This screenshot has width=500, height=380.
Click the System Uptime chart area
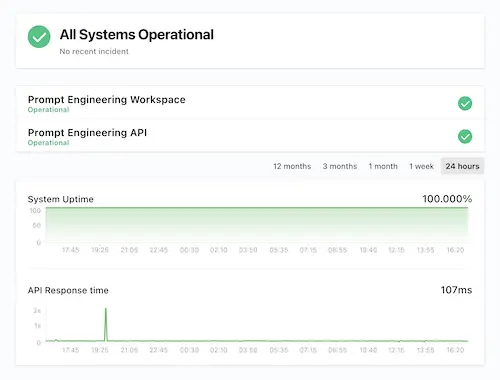tap(257, 225)
